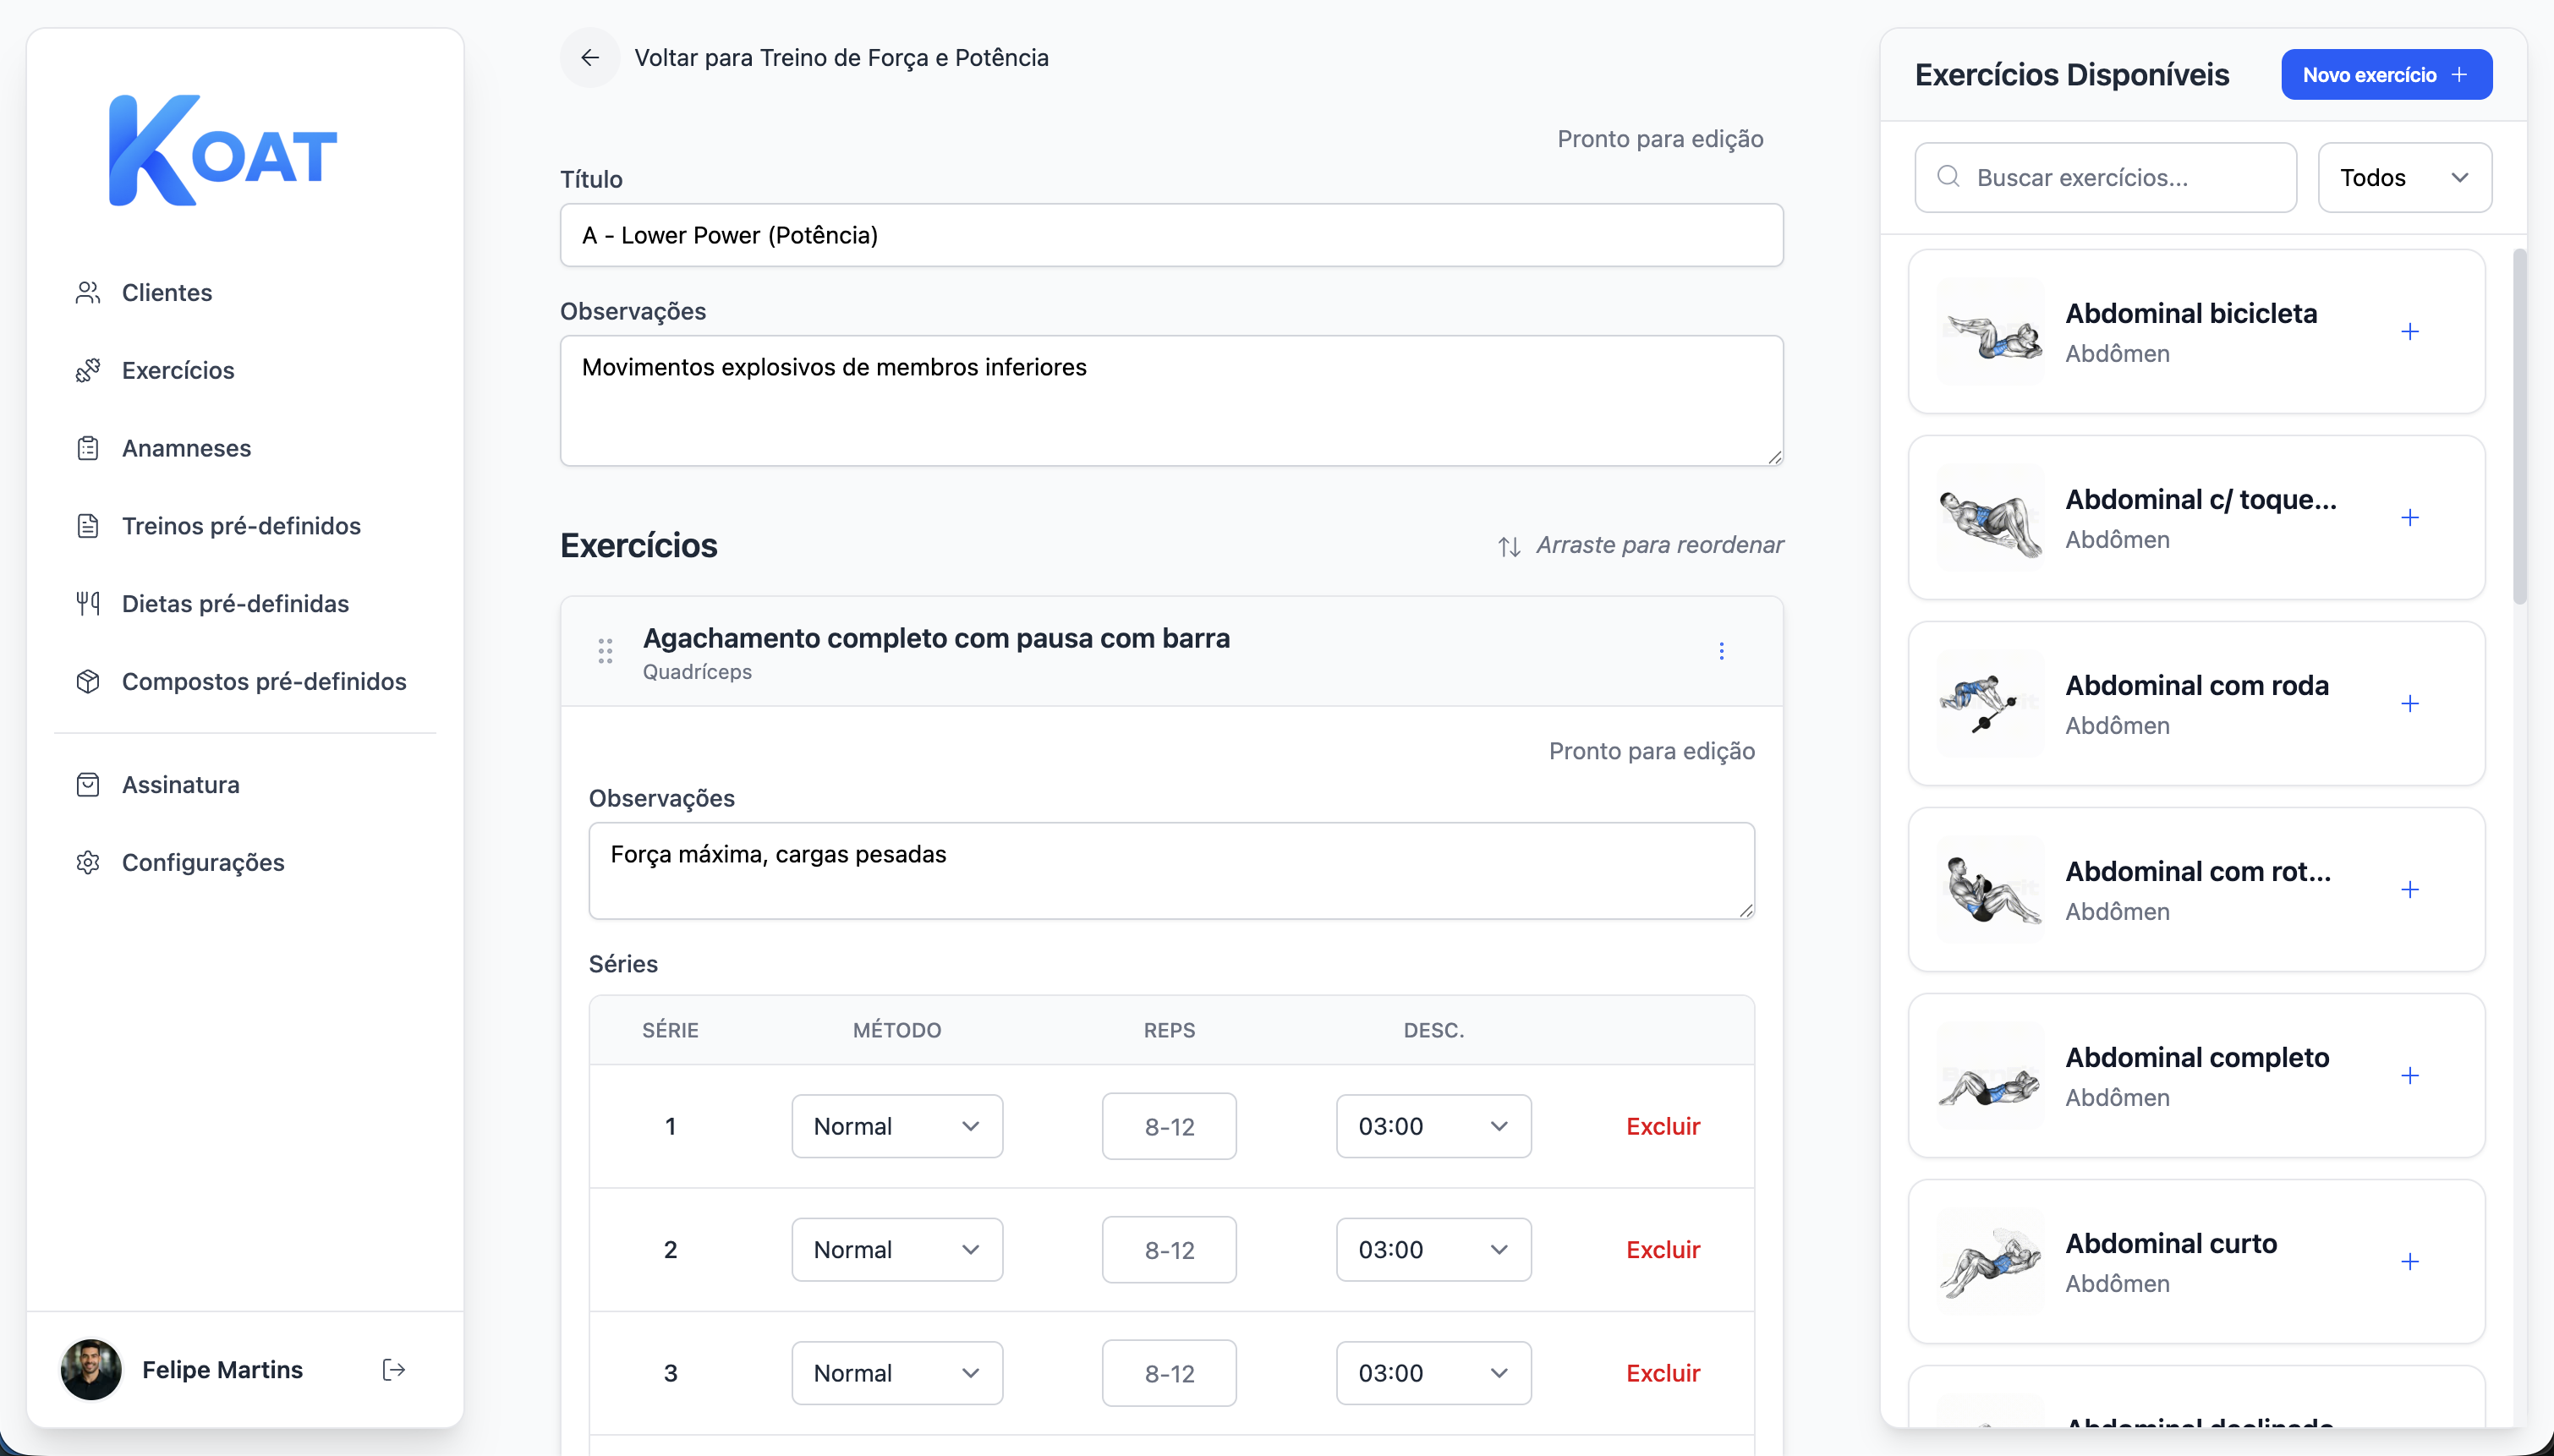Click the logout icon next to Felipe Martins
The width and height of the screenshot is (2554, 1456).
393,1369
